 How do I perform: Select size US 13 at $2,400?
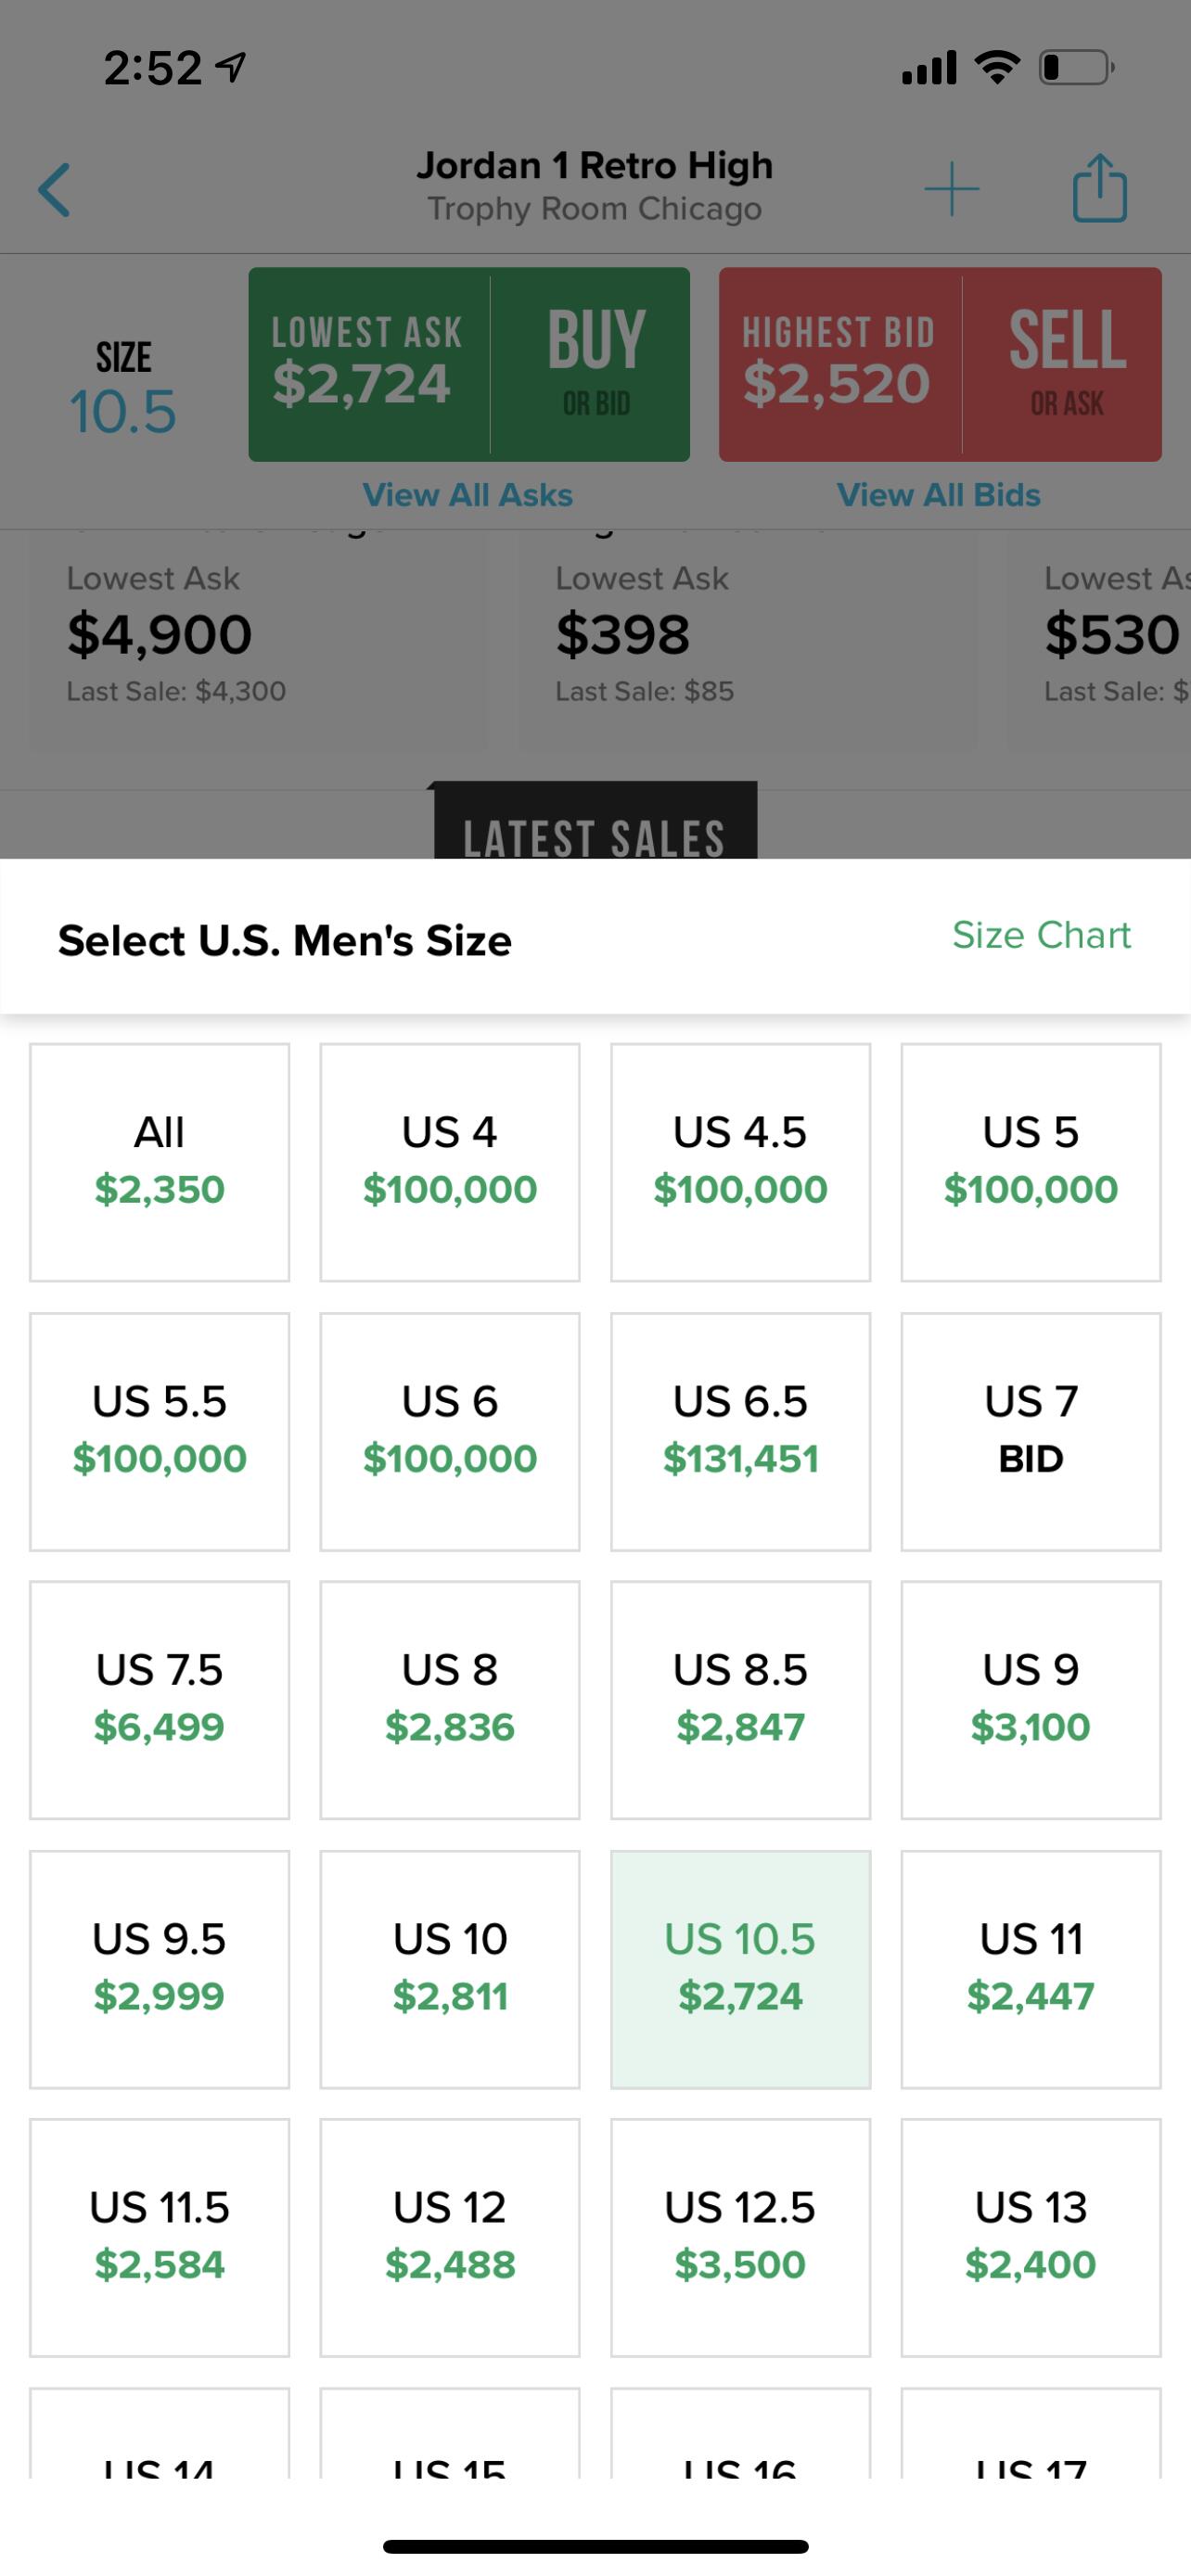point(1030,2236)
